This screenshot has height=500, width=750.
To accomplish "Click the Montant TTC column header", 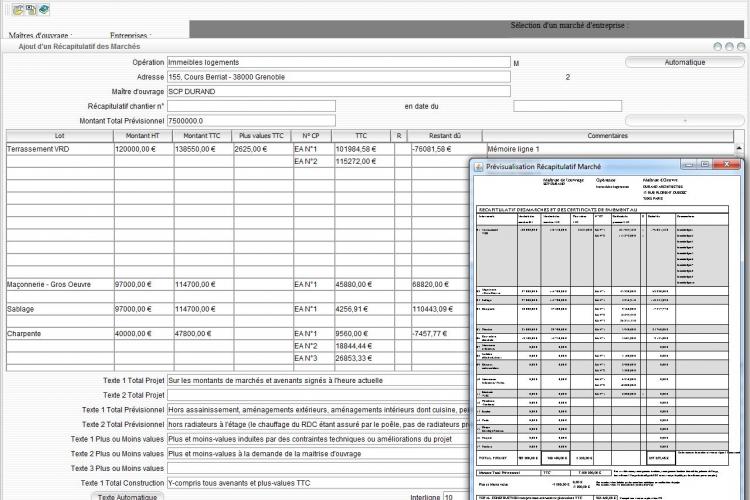I will click(202, 136).
